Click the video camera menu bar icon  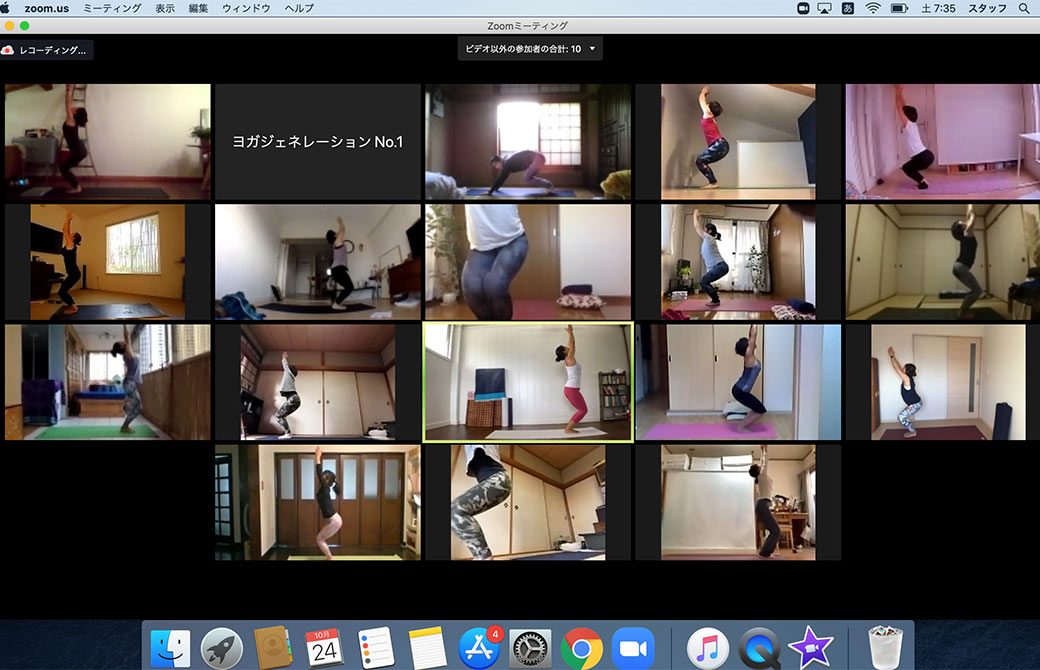802,8
